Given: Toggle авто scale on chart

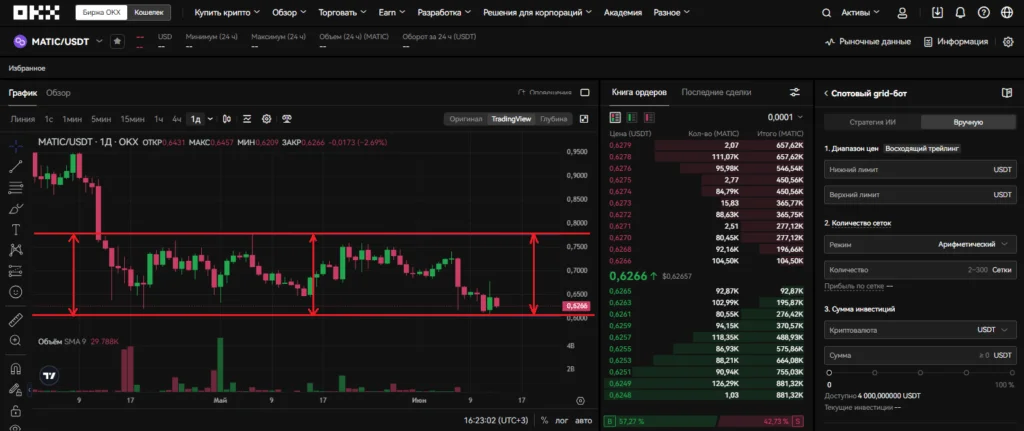Looking at the screenshot, I should click(x=583, y=421).
